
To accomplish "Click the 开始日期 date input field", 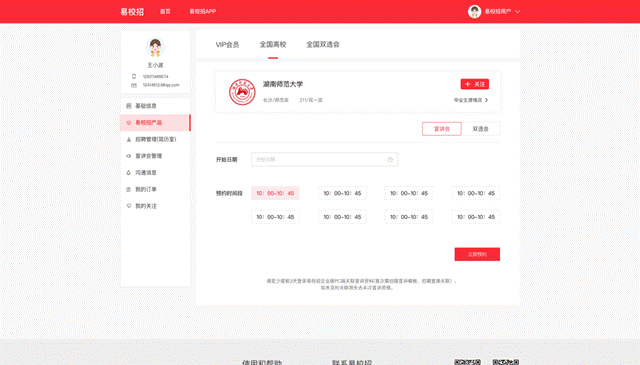I will coord(324,160).
